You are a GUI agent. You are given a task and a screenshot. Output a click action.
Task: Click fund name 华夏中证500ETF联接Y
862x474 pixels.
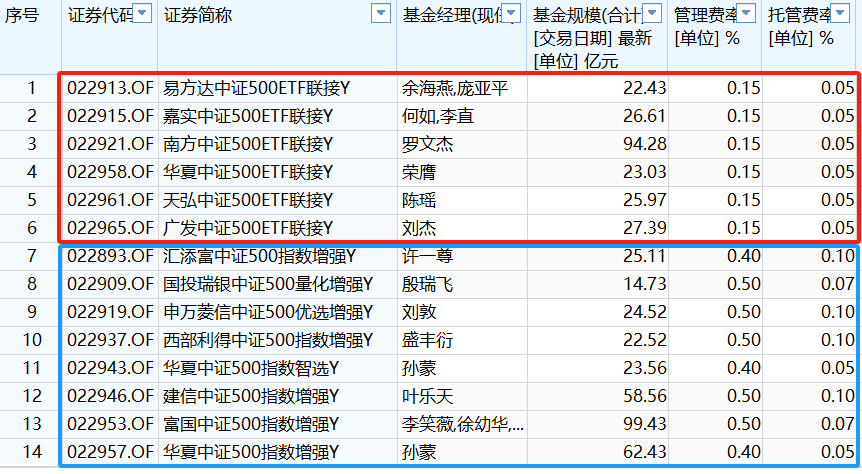tap(248, 172)
